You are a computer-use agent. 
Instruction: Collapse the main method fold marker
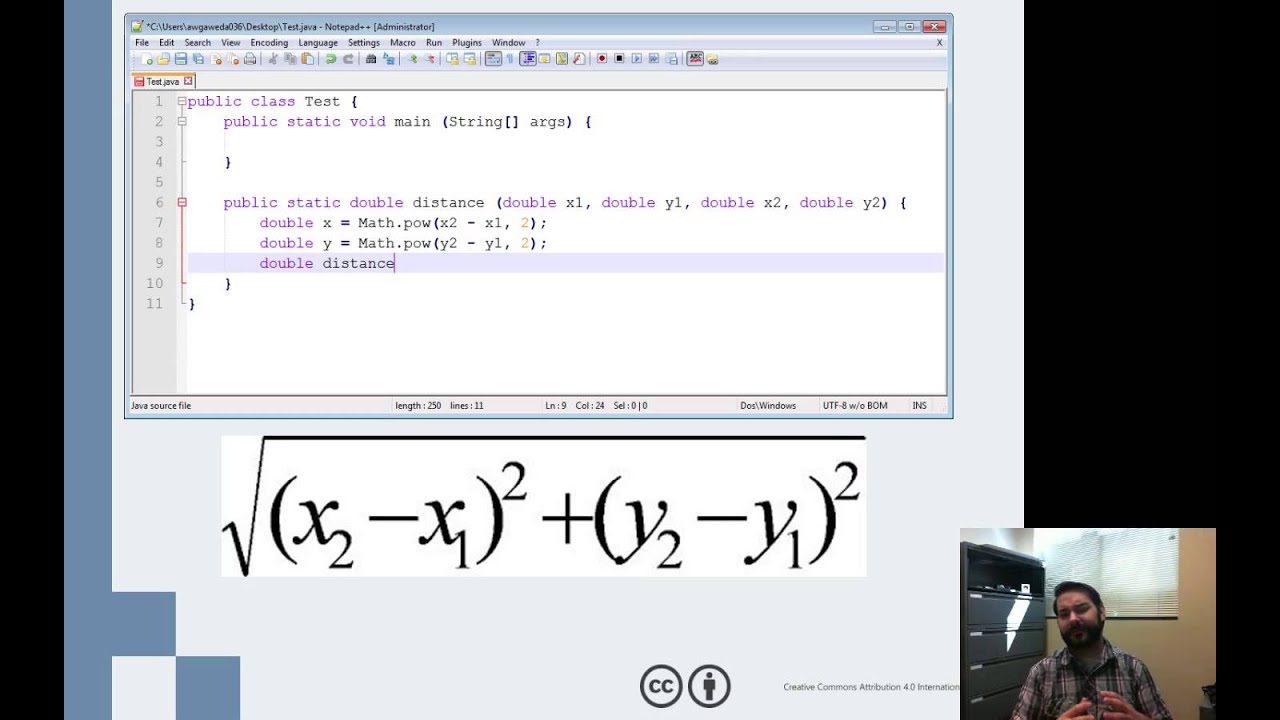tap(182, 121)
